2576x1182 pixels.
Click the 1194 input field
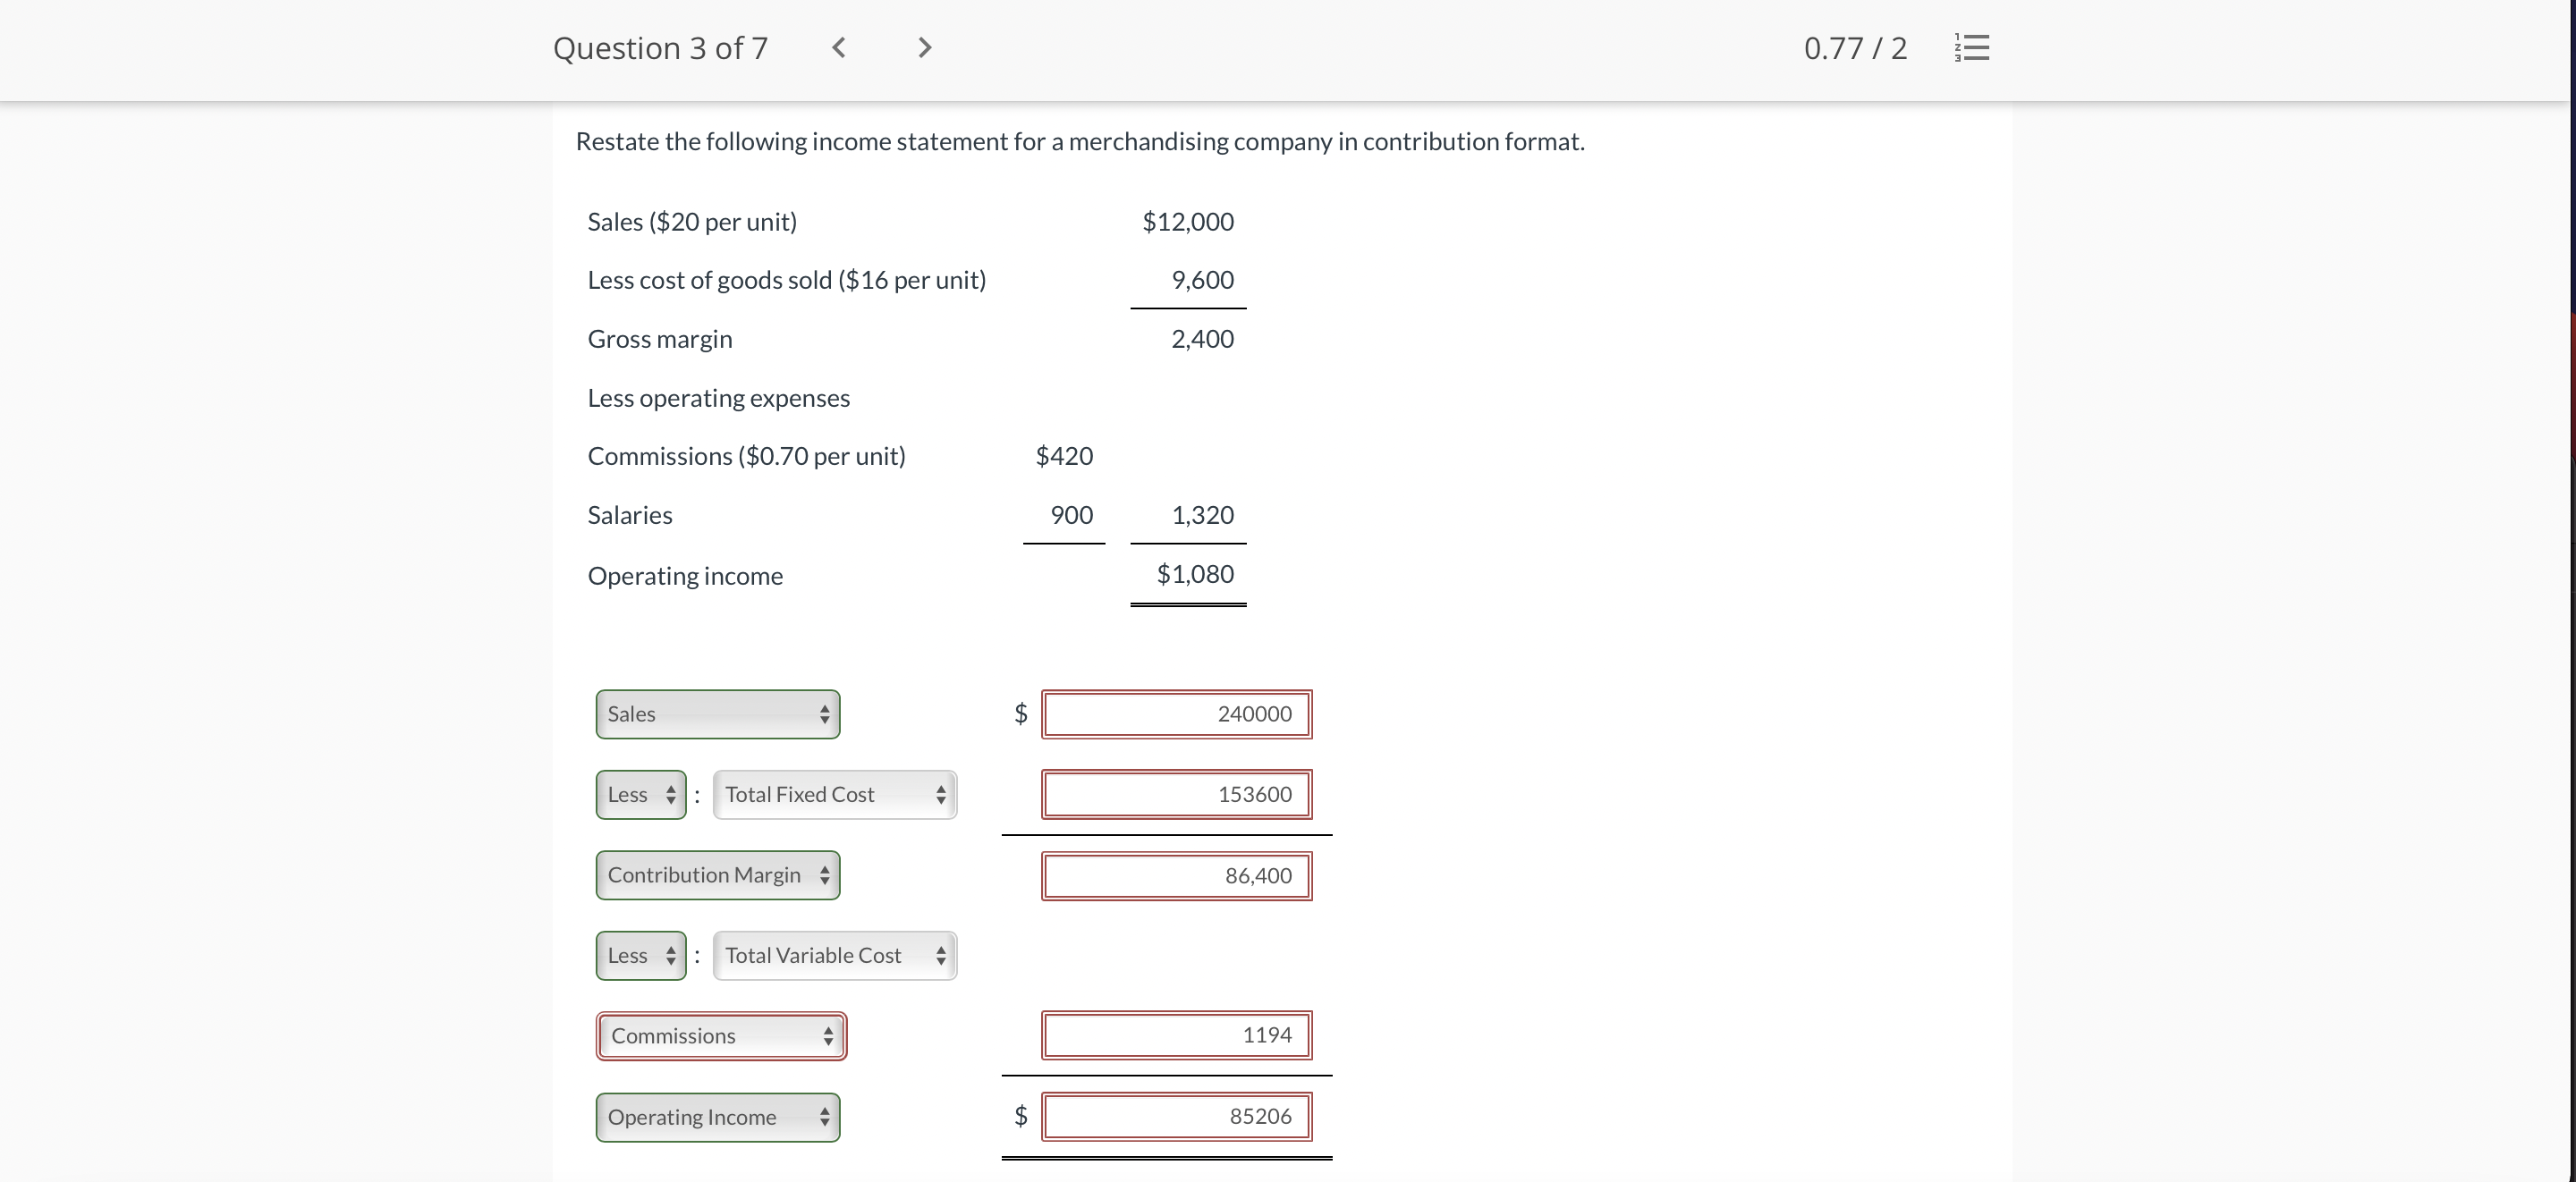tap(1176, 1035)
